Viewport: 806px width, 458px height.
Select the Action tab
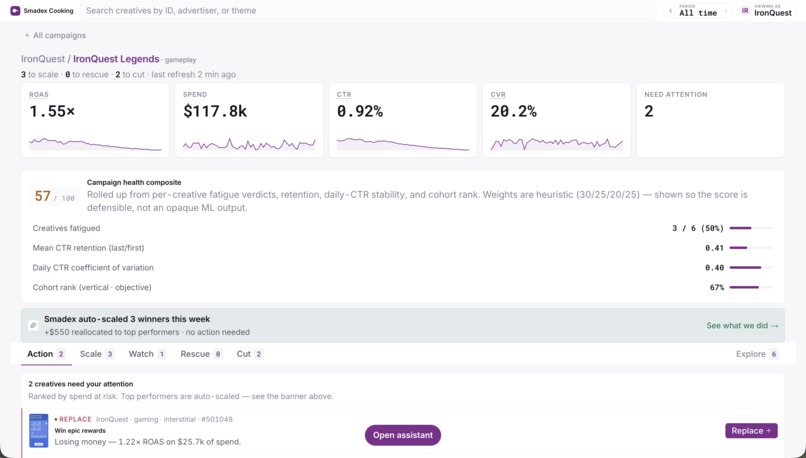(46, 354)
